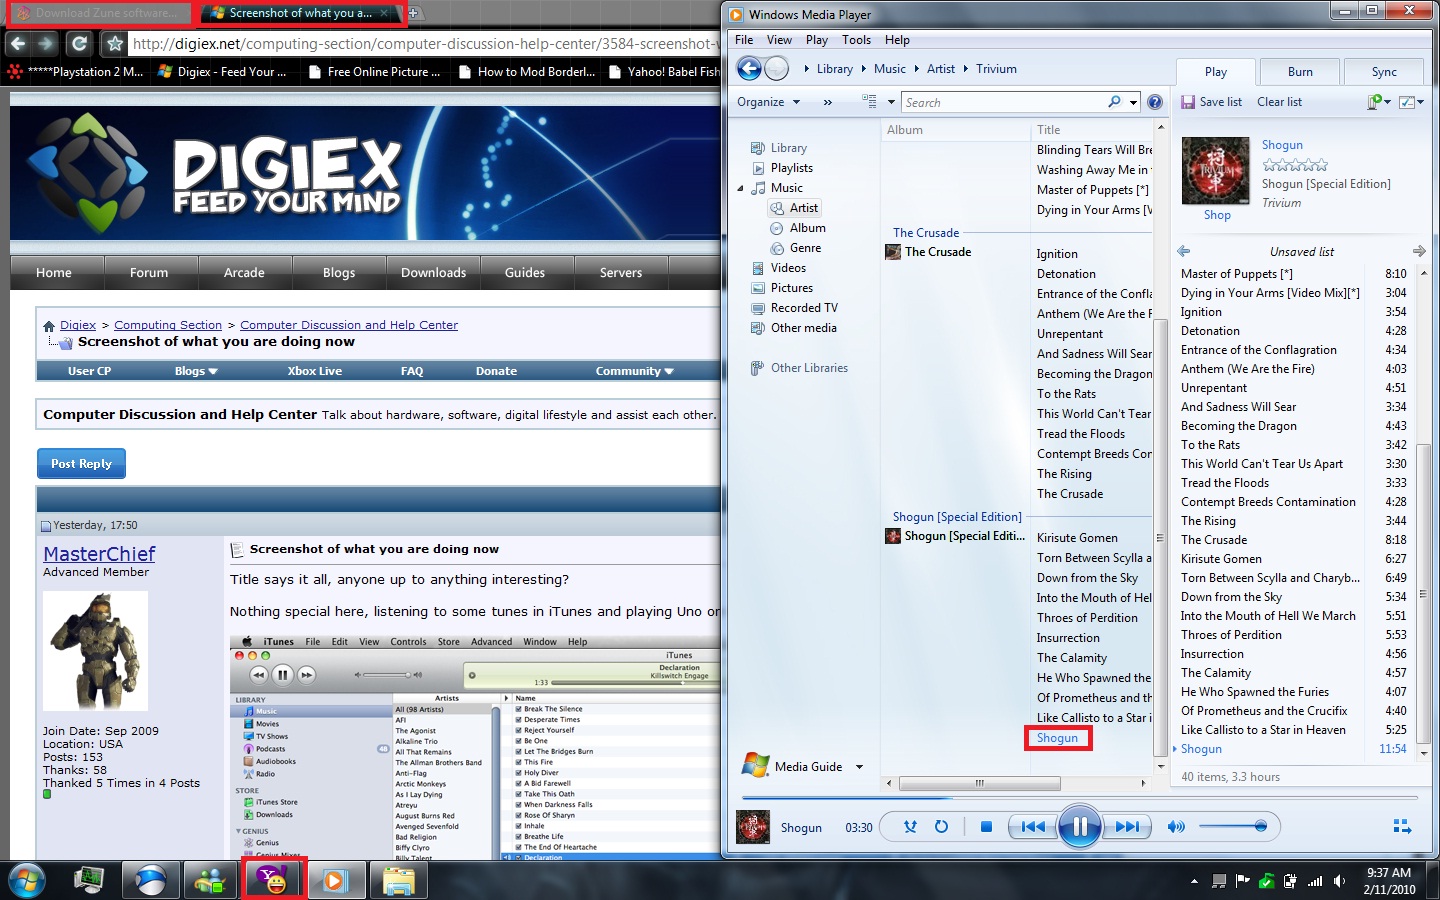Open the Downloads tab on Digiex
This screenshot has width=1440, height=900.
(433, 272)
